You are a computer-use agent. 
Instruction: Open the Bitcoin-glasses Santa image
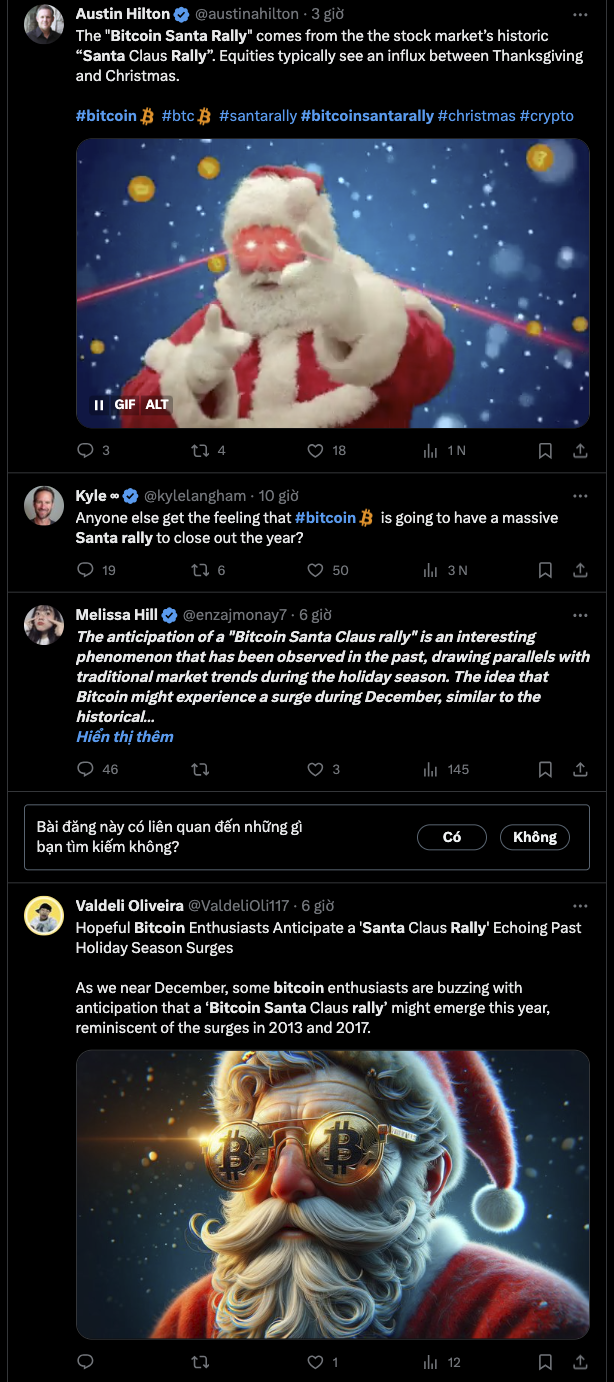(332, 1193)
